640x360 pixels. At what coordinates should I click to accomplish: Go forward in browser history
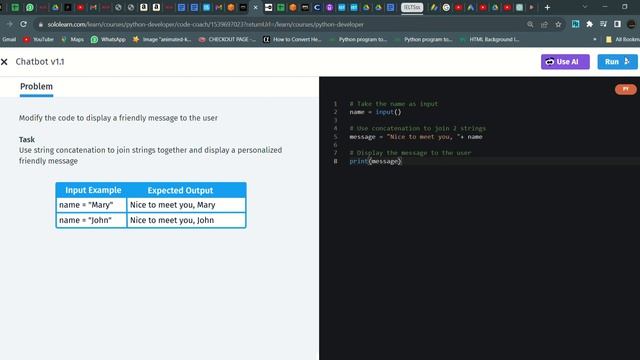coord(9,24)
